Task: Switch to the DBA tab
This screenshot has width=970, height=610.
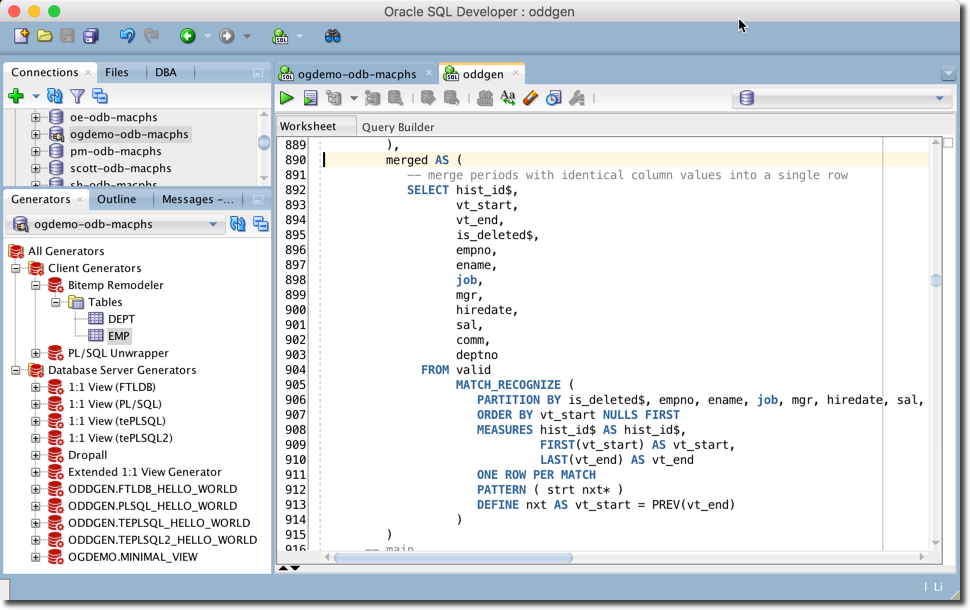Action: tap(166, 72)
